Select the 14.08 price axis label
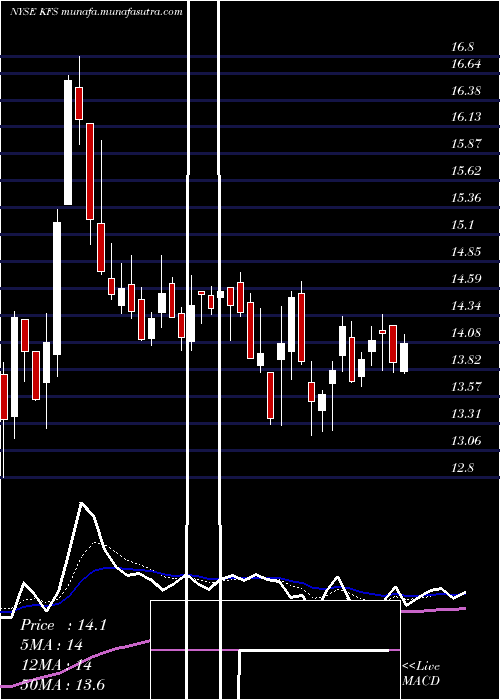Viewport: 500px width, 700px height. tap(466, 333)
